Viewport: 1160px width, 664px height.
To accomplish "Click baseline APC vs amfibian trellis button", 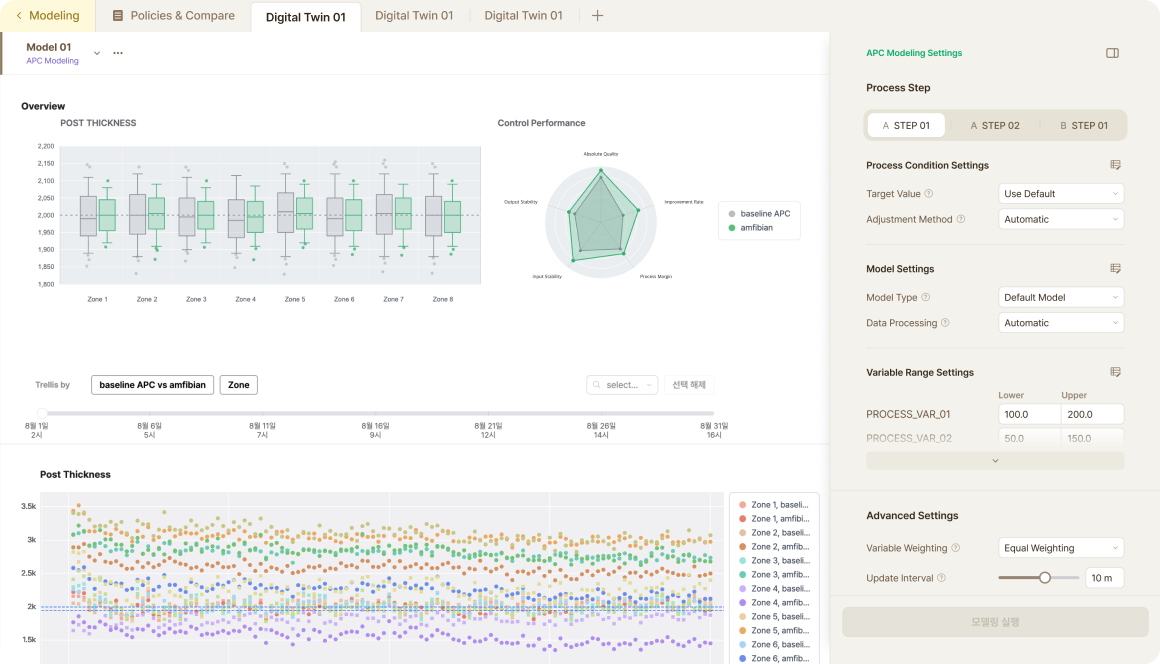I will coord(152,384).
